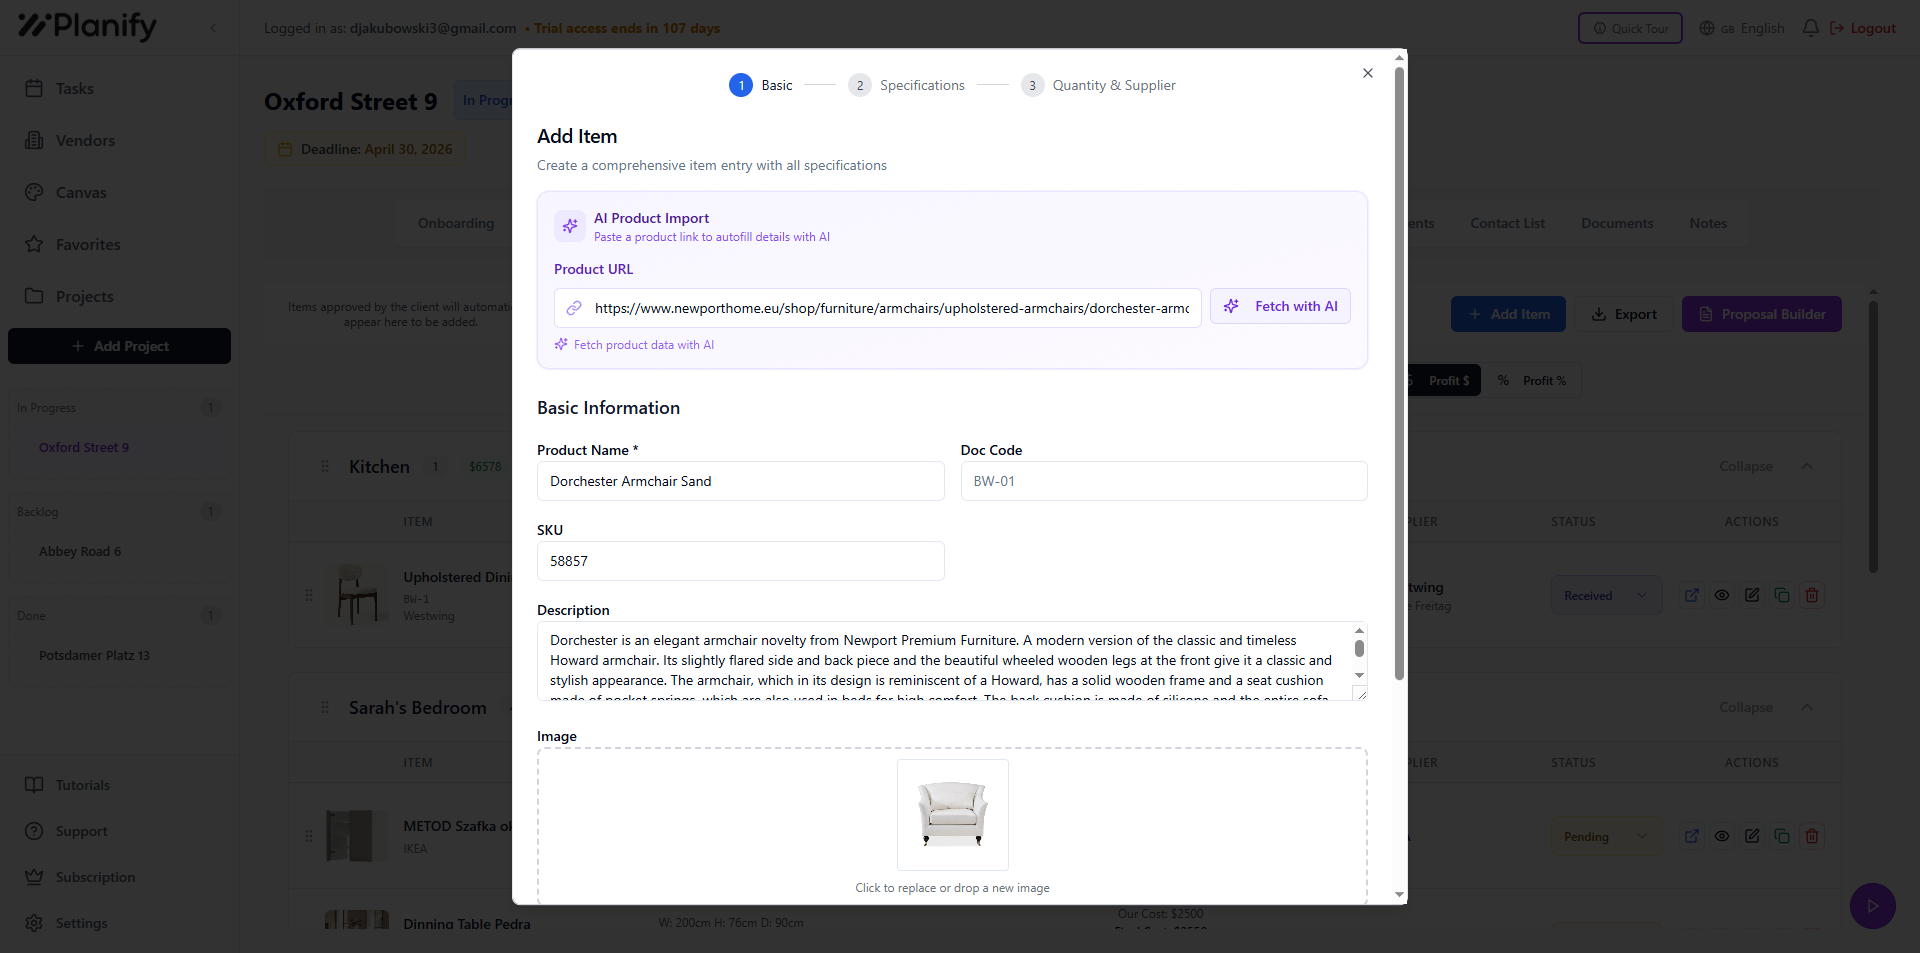Screen dimensions: 1920x953
Task: Switch to Profit $ view
Action: [1445, 380]
